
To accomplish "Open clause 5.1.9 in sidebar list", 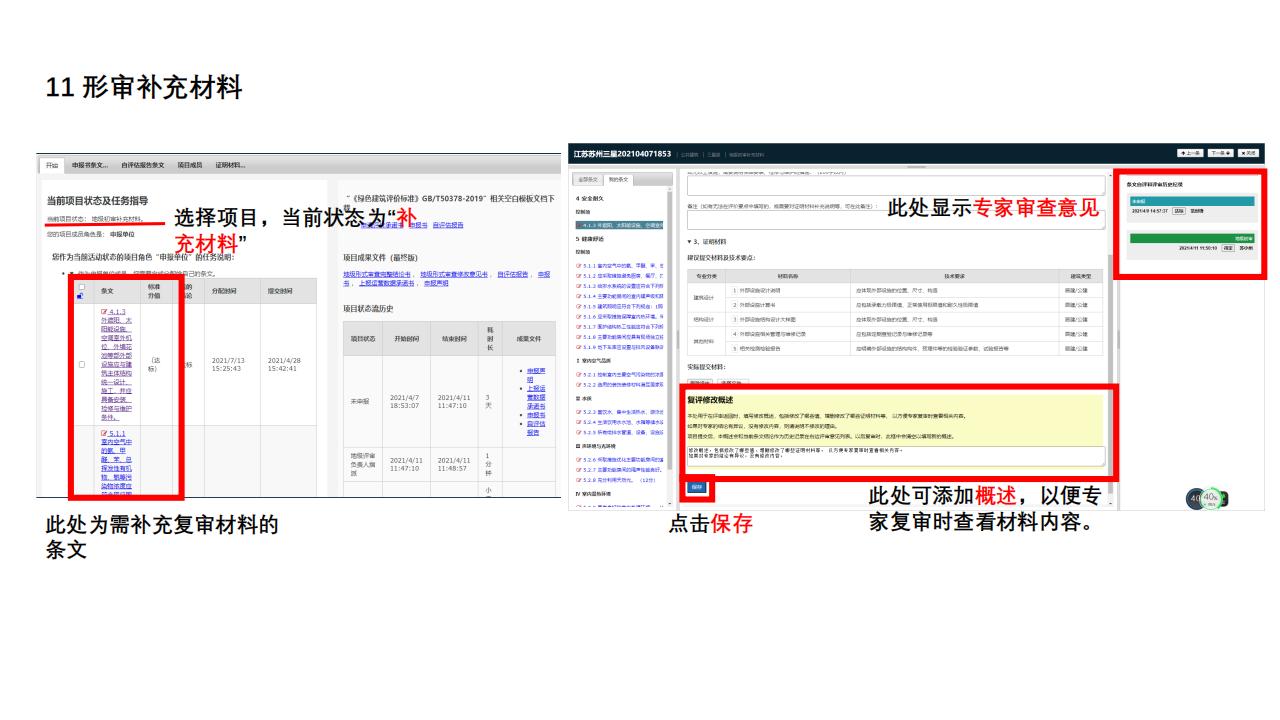I will [620, 347].
